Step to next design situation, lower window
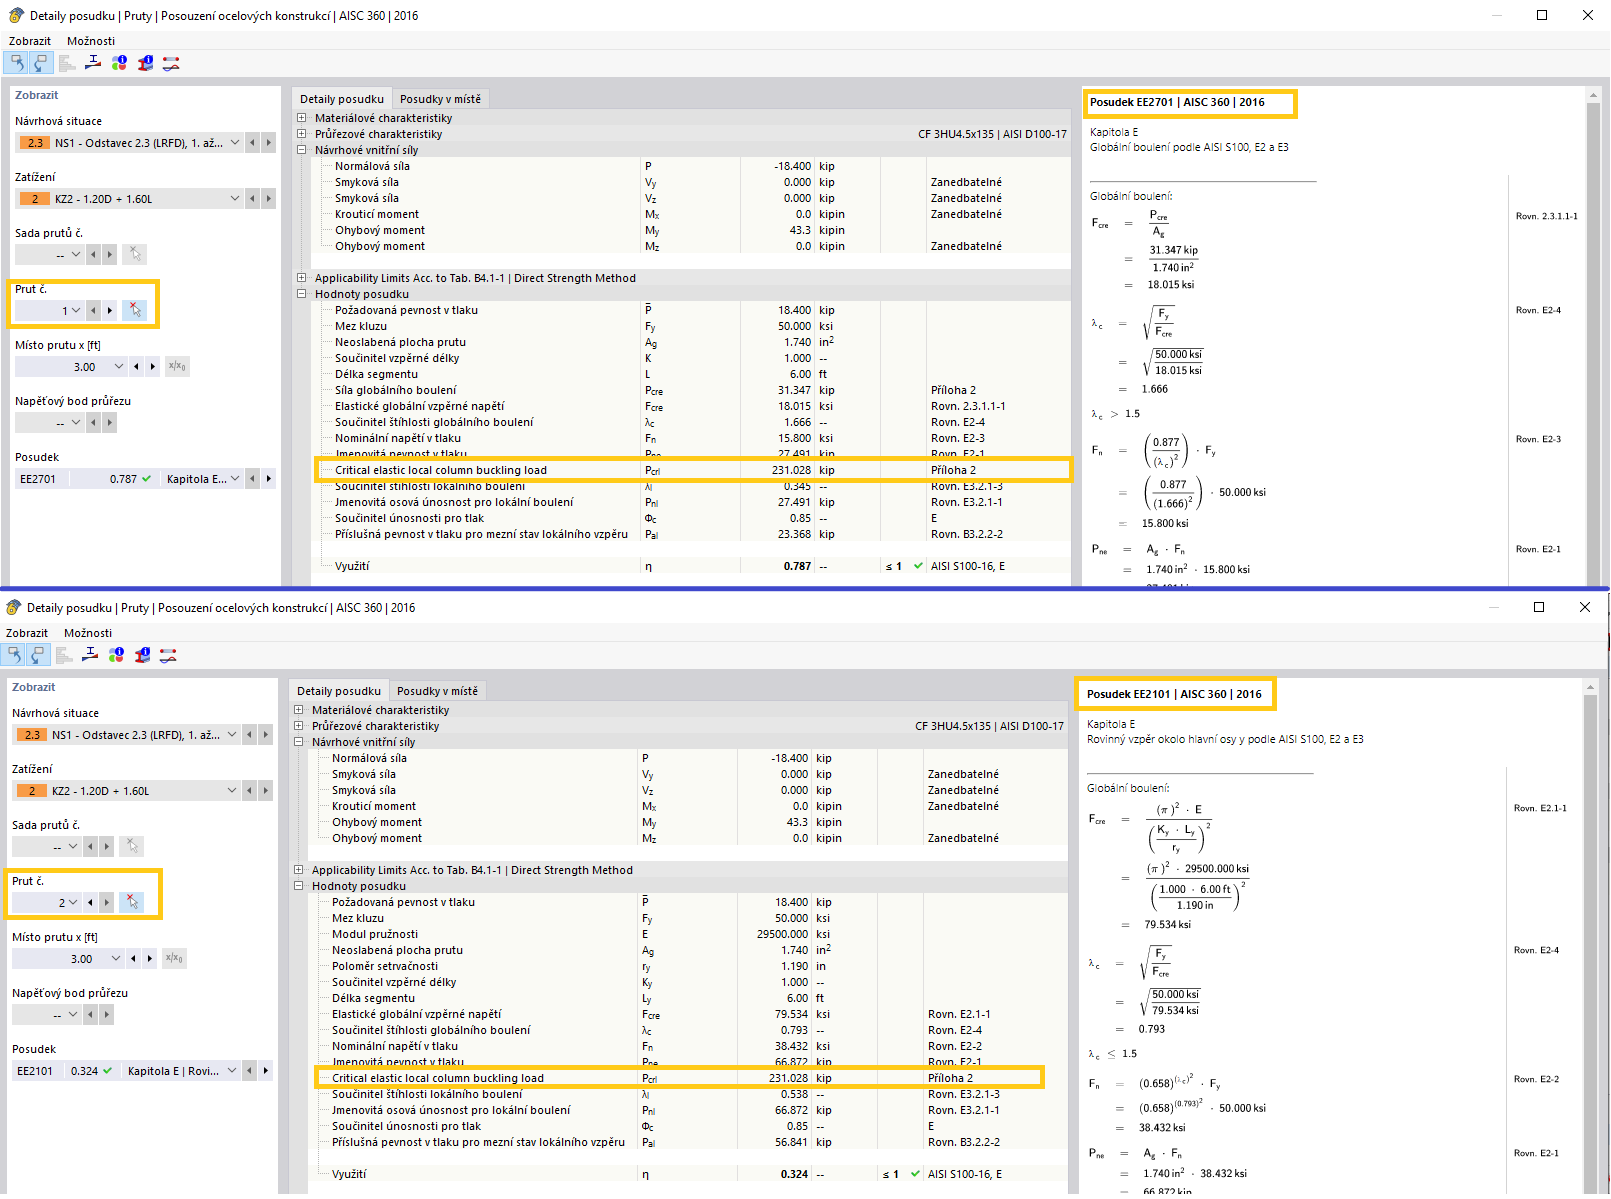This screenshot has height=1199, width=1611. 266,735
